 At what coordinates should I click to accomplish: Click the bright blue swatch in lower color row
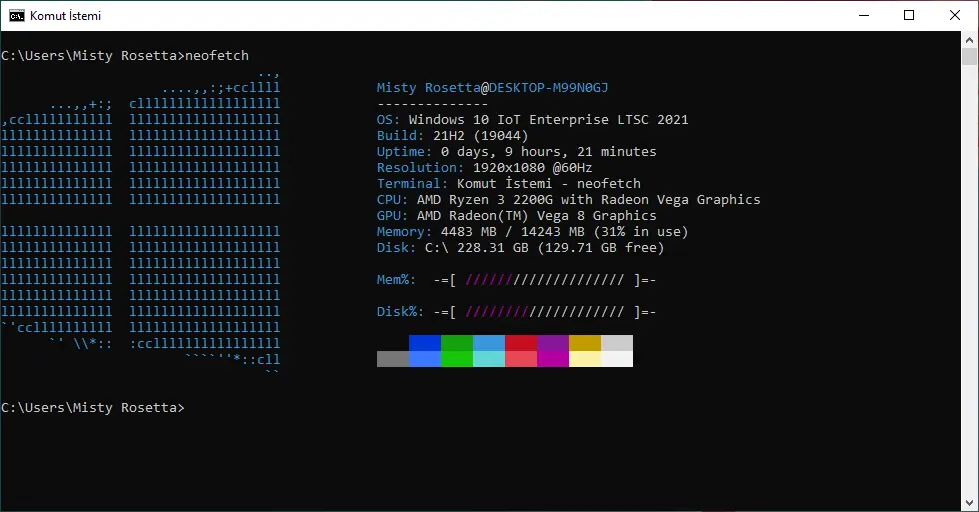click(x=425, y=359)
